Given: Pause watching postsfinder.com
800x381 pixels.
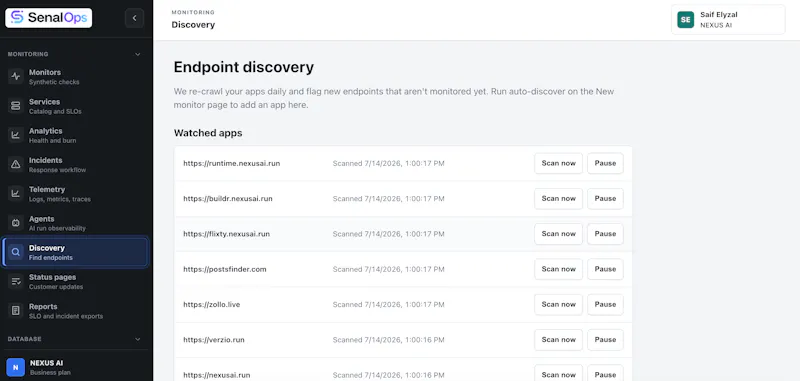Looking at the screenshot, I should click(x=605, y=269).
